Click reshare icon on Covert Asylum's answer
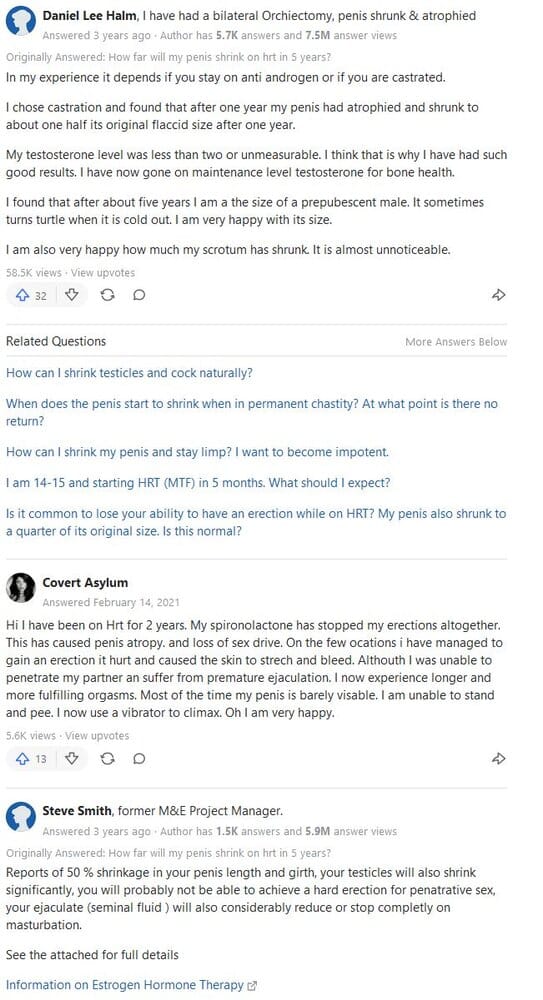Image resolution: width=543 pixels, height=1000 pixels. 107,758
